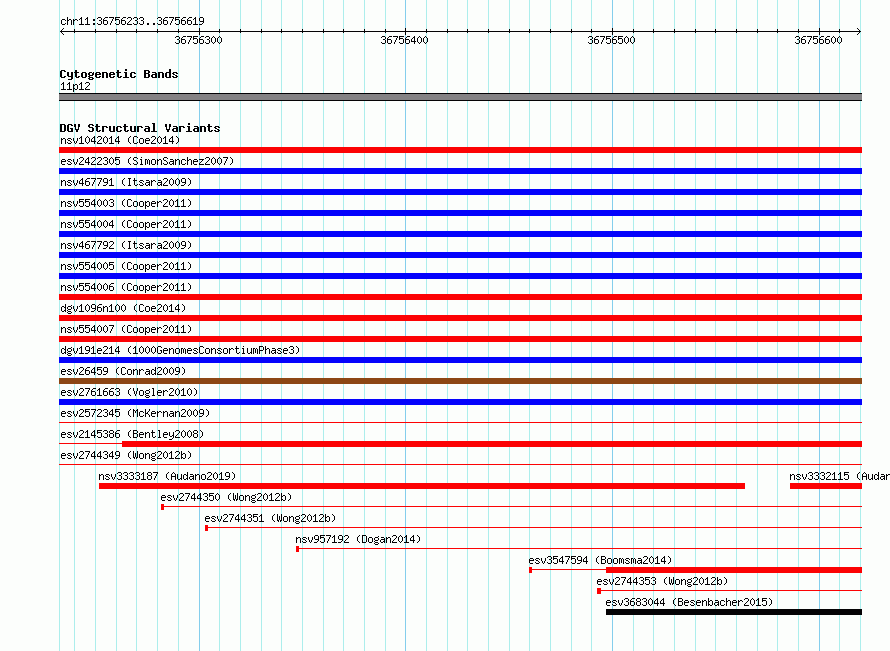The height and width of the screenshot is (651, 890).
Task: Click the gray 11p12 cytogenetic band bar
Action: 460,97
